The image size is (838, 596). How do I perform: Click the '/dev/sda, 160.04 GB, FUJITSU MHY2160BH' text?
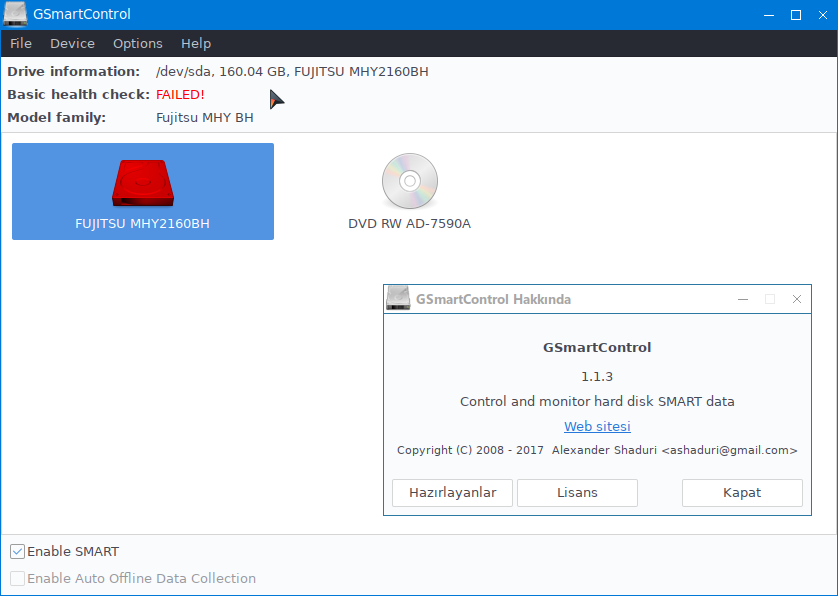point(292,72)
